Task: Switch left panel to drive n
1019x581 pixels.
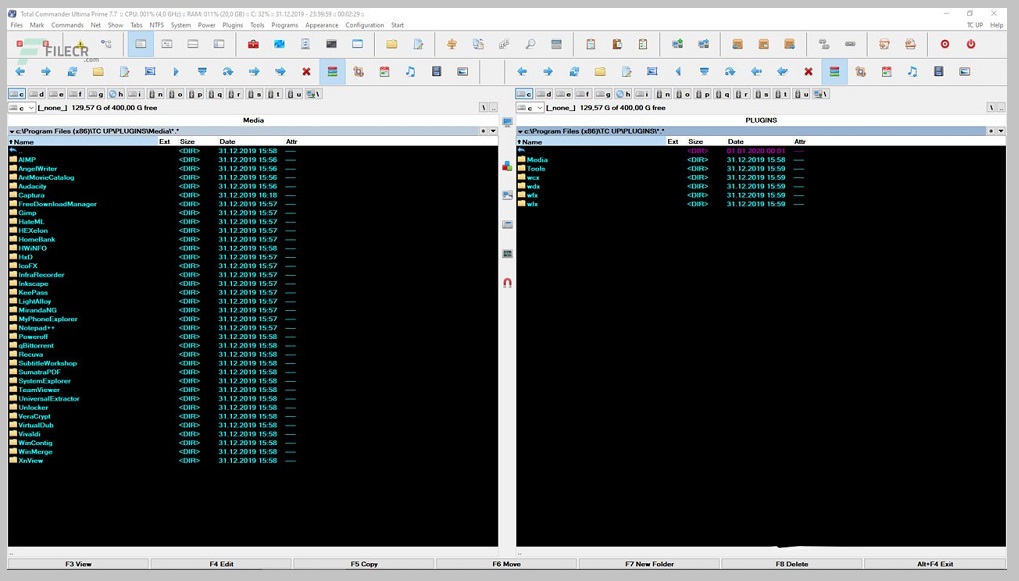Action: (x=155, y=94)
